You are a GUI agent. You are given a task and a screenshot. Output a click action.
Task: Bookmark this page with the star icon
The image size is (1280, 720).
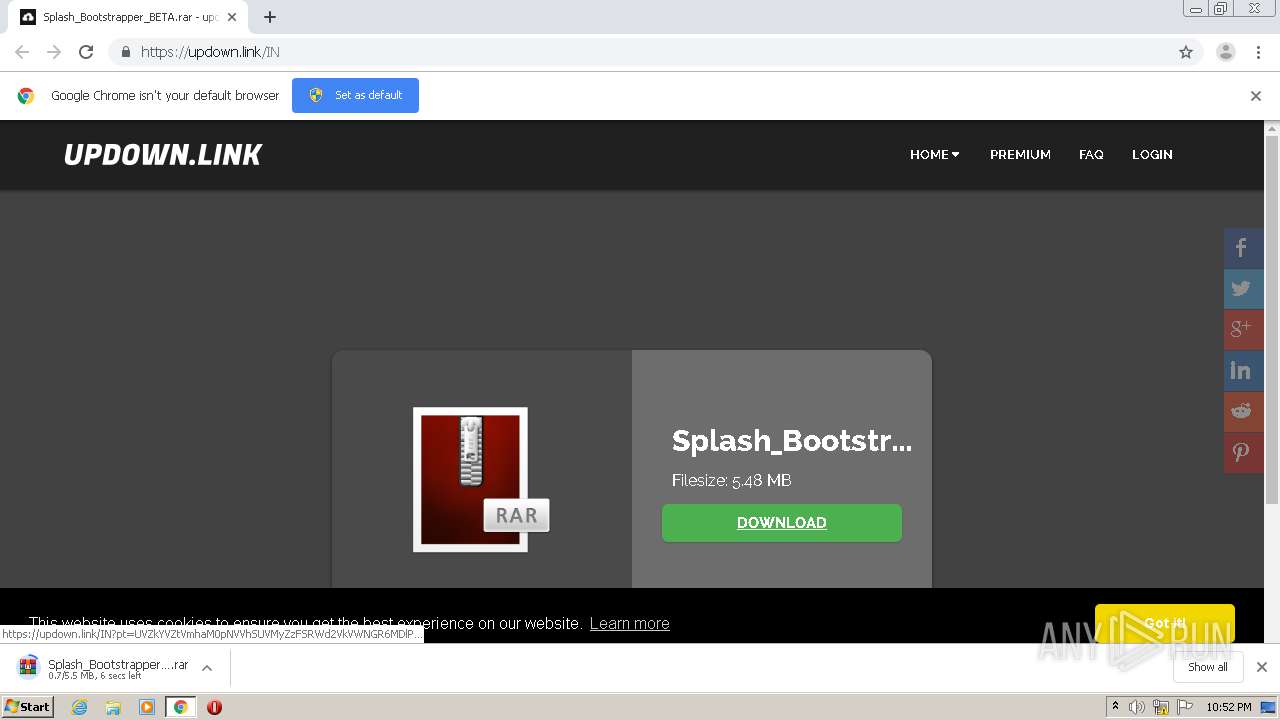(x=1186, y=52)
